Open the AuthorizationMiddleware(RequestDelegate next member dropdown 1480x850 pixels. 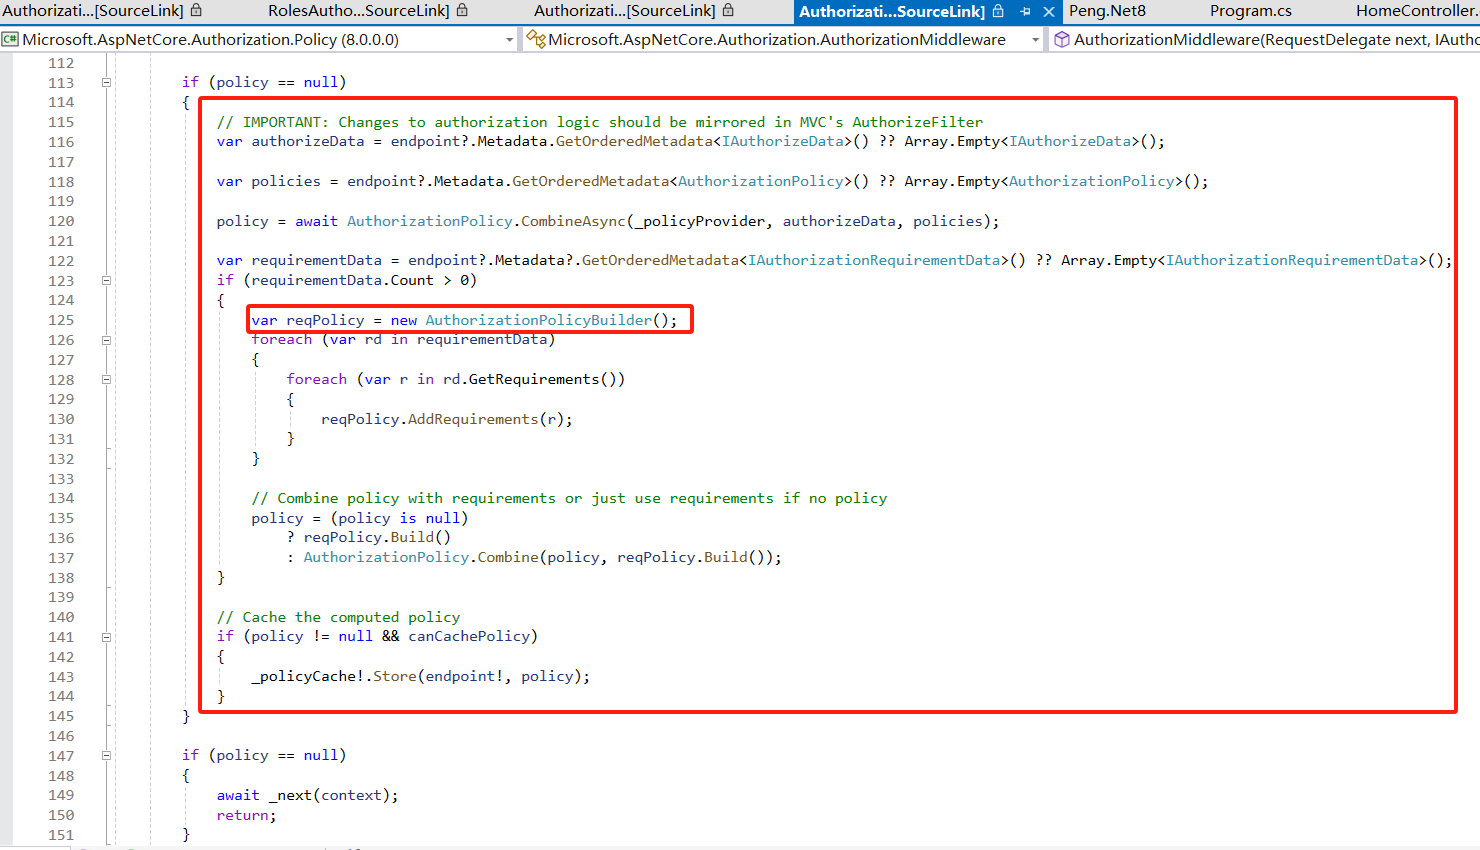point(1265,39)
